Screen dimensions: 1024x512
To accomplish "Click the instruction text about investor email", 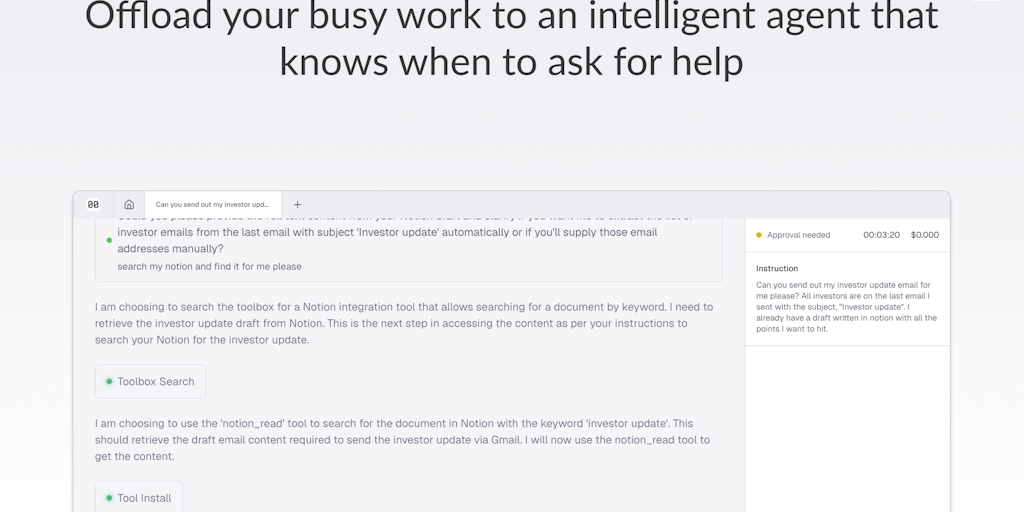I will tap(846, 307).
